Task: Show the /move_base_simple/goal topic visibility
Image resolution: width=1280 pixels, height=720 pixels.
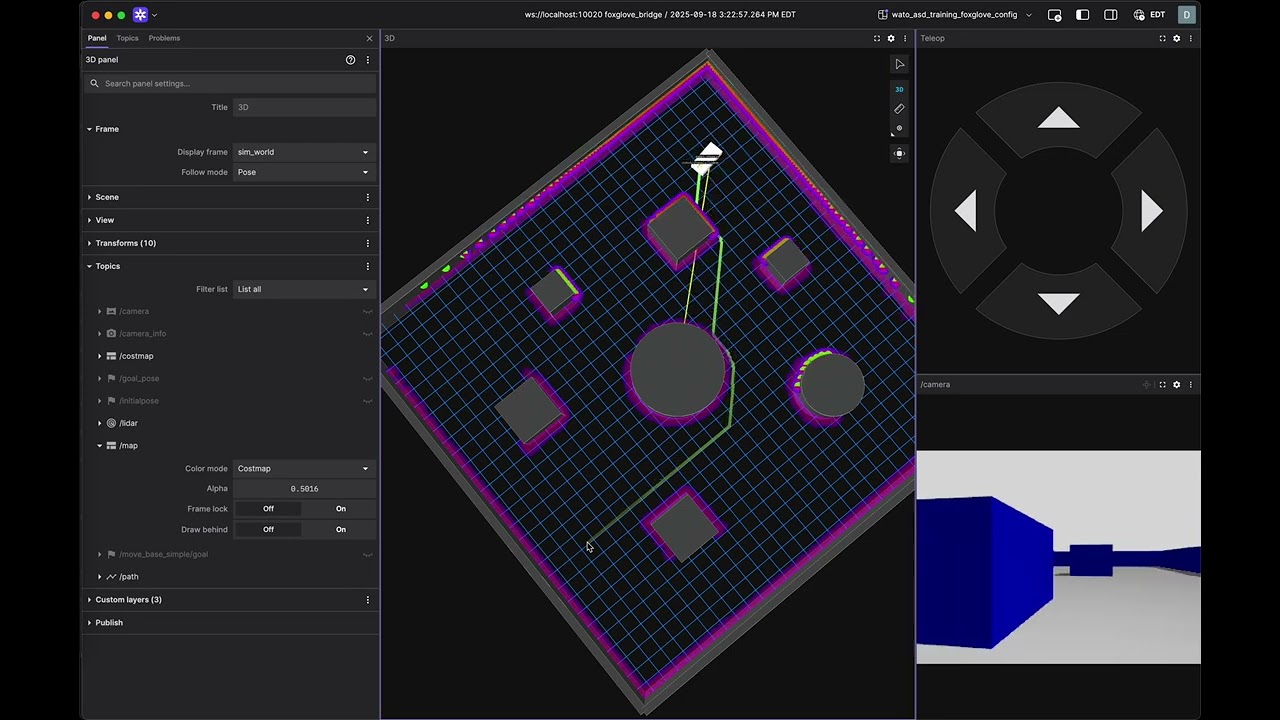Action: 368,554
